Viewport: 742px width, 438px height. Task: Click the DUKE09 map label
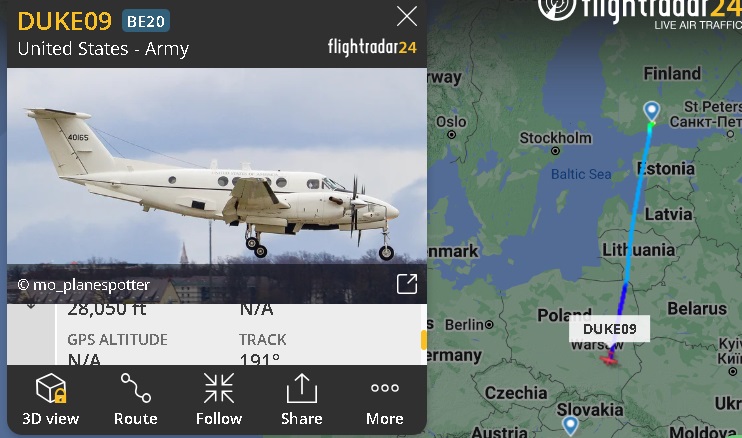609,329
